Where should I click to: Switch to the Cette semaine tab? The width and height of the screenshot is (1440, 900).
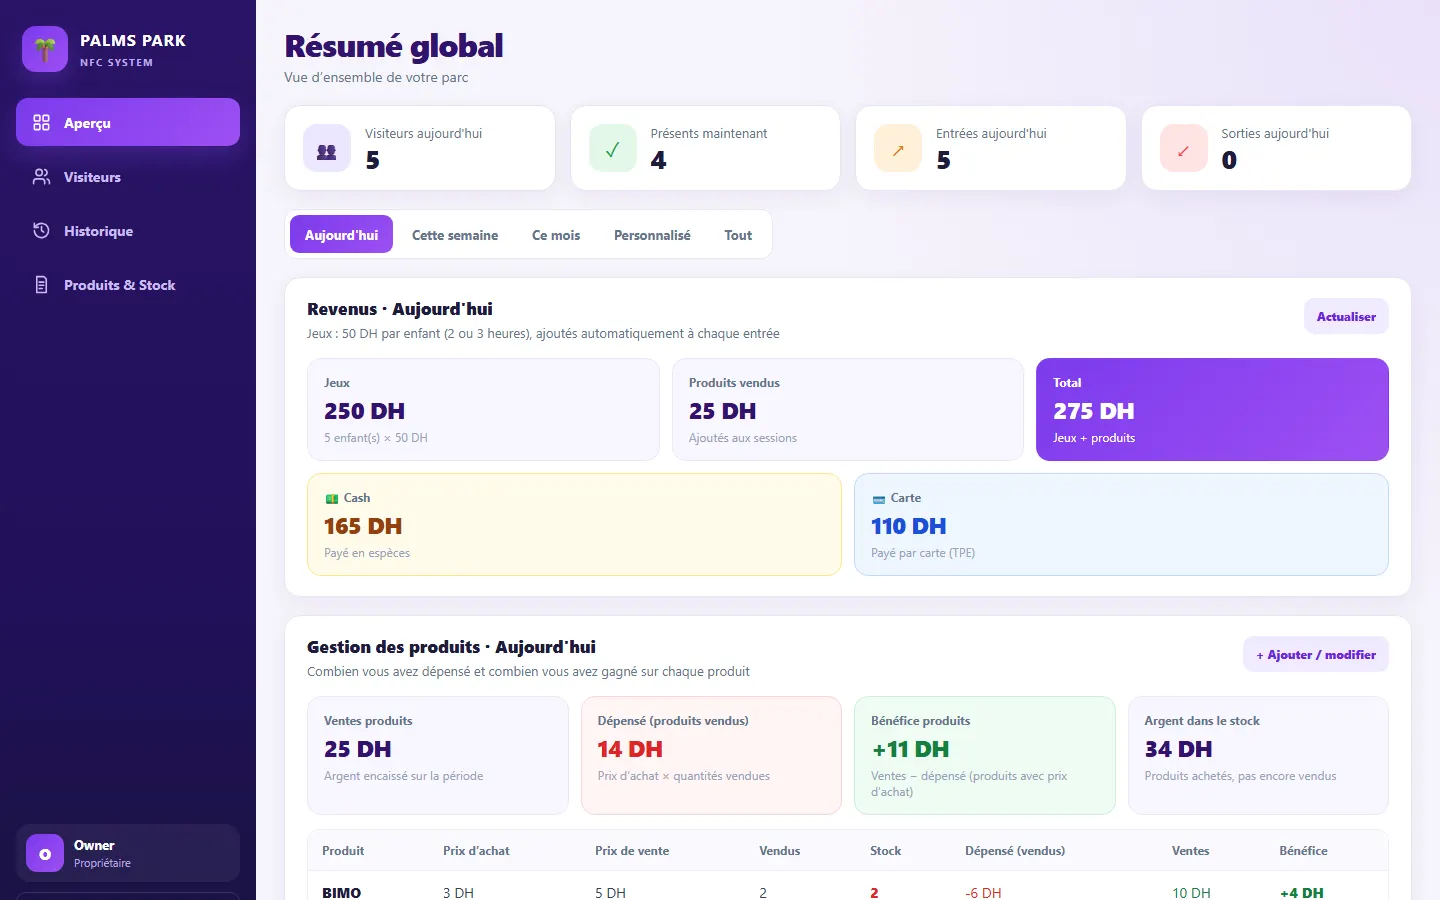455,235
